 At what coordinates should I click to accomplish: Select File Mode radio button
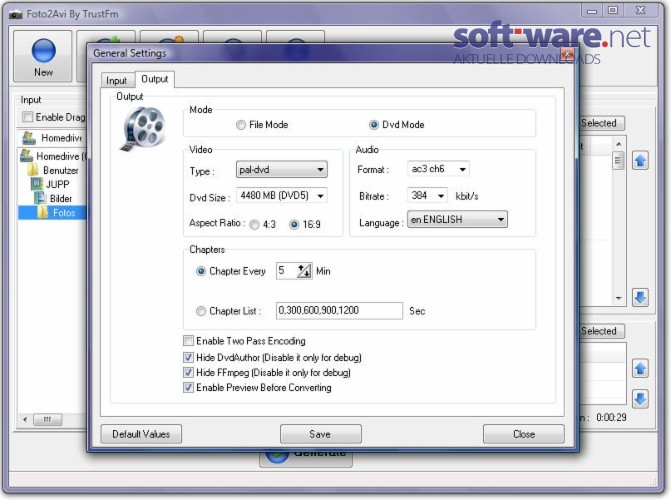[241, 125]
